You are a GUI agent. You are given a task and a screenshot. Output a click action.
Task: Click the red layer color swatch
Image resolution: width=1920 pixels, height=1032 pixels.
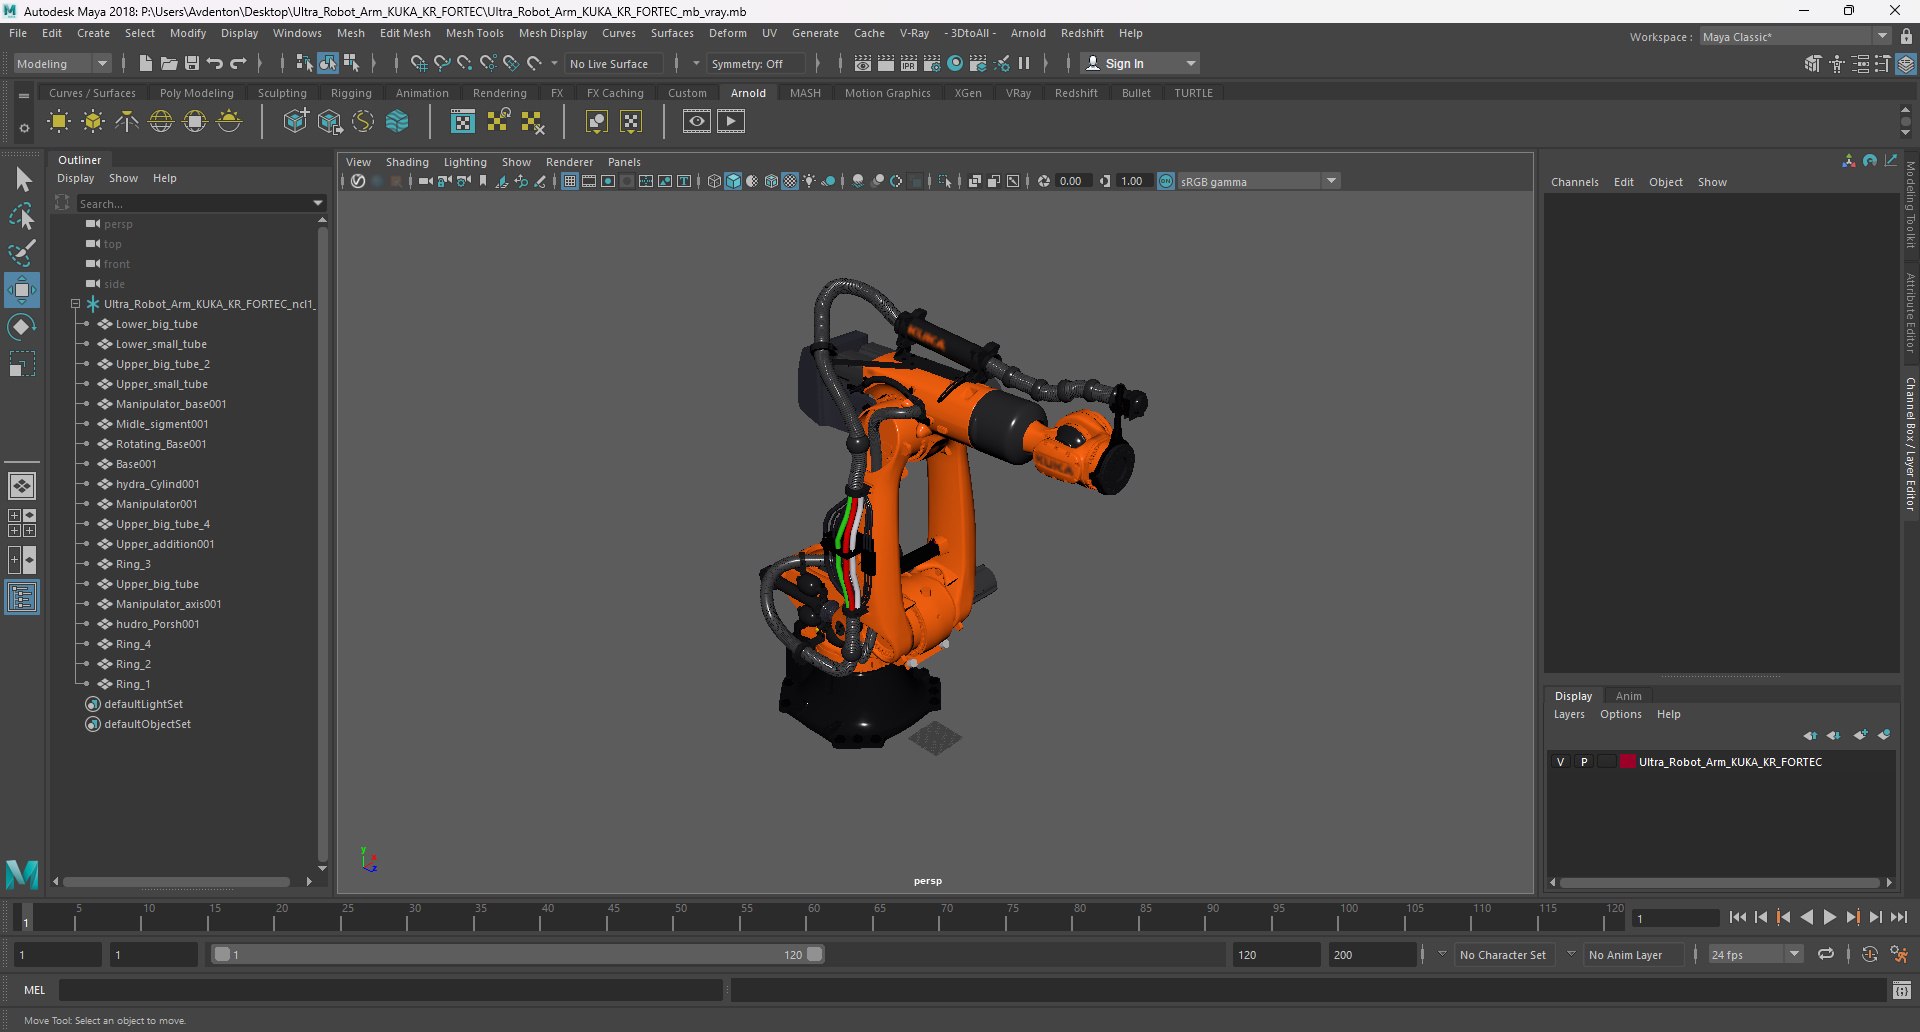tap(1628, 762)
